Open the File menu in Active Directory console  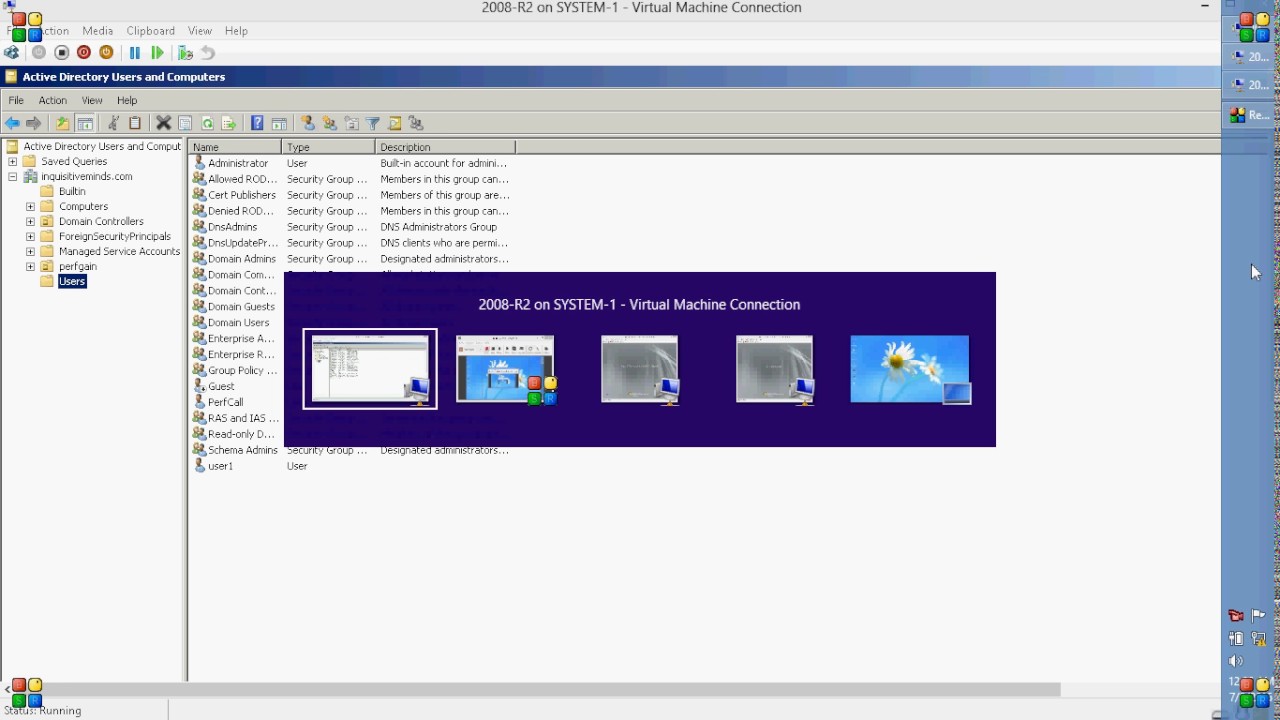click(x=16, y=100)
